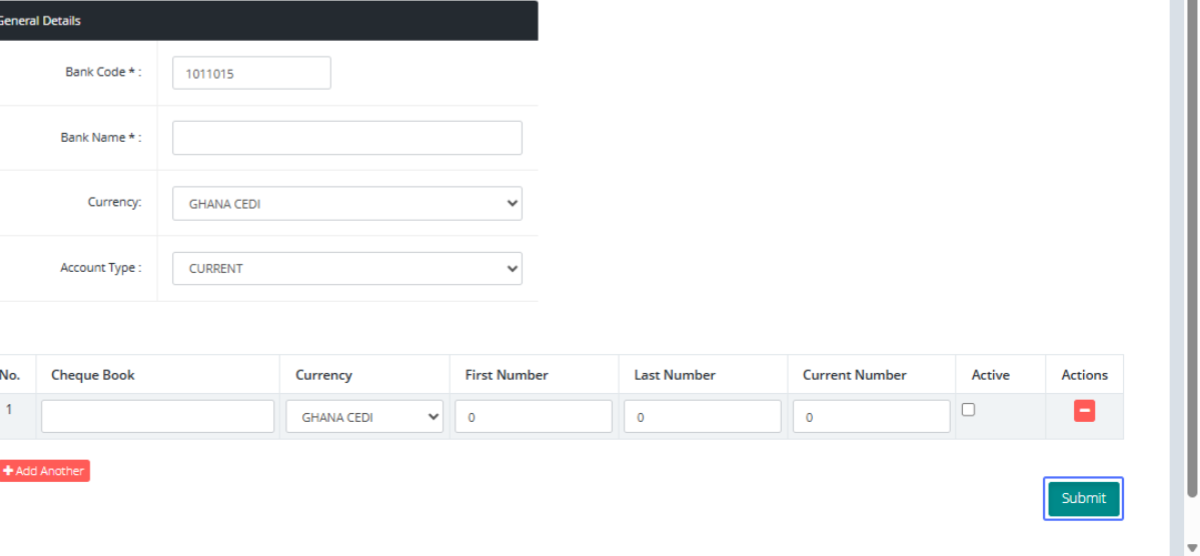The width and height of the screenshot is (1200, 556).
Task: Open the Account Type dropdown
Action: pos(347,269)
